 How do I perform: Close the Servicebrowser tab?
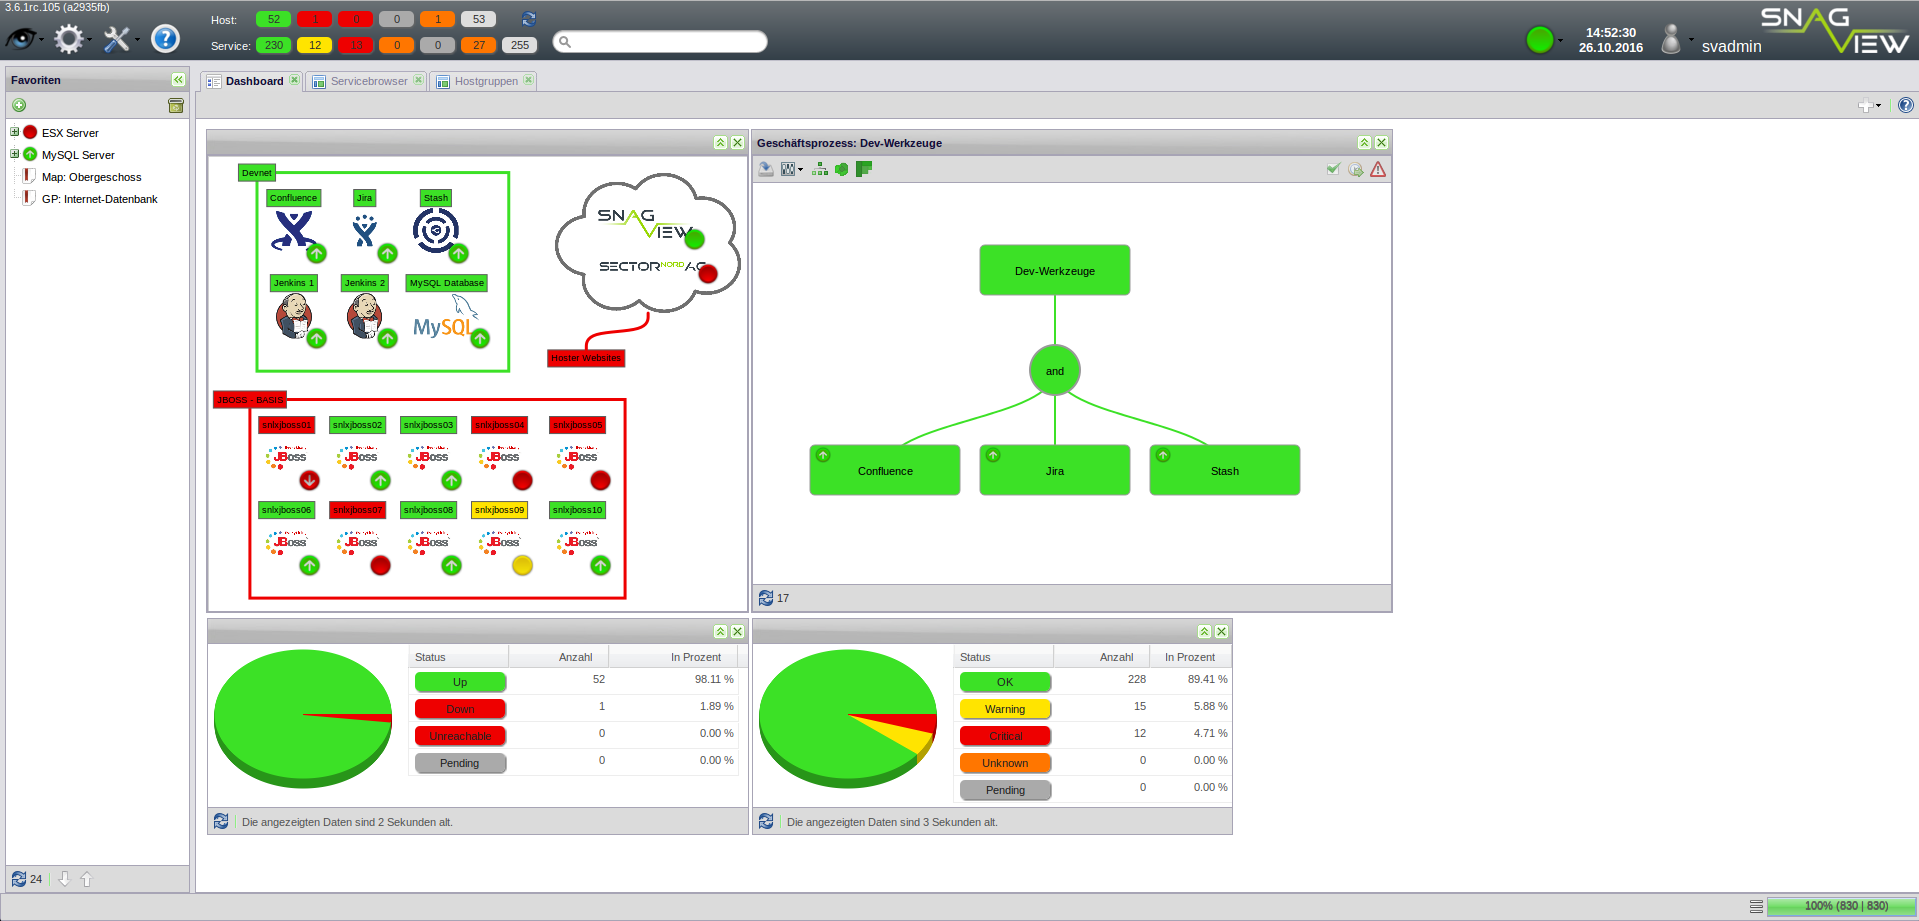pos(418,80)
